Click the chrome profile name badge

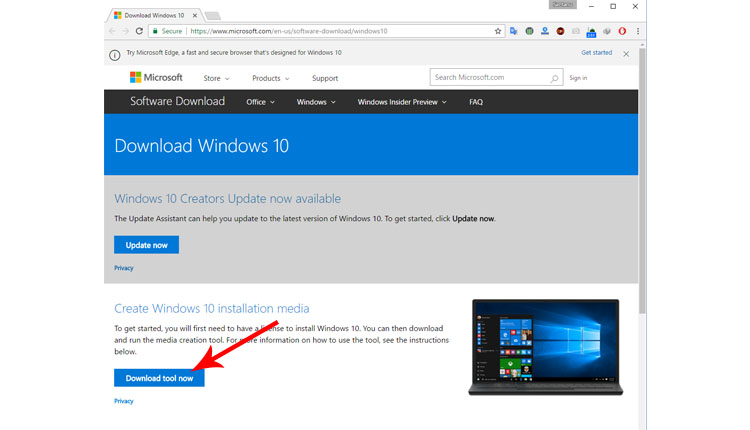(x=562, y=5)
